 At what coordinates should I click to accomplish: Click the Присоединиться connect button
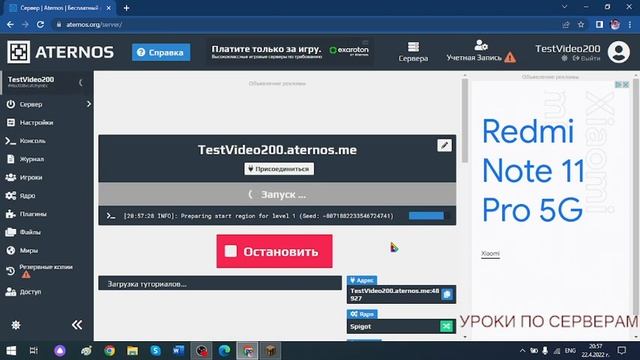(x=279, y=169)
